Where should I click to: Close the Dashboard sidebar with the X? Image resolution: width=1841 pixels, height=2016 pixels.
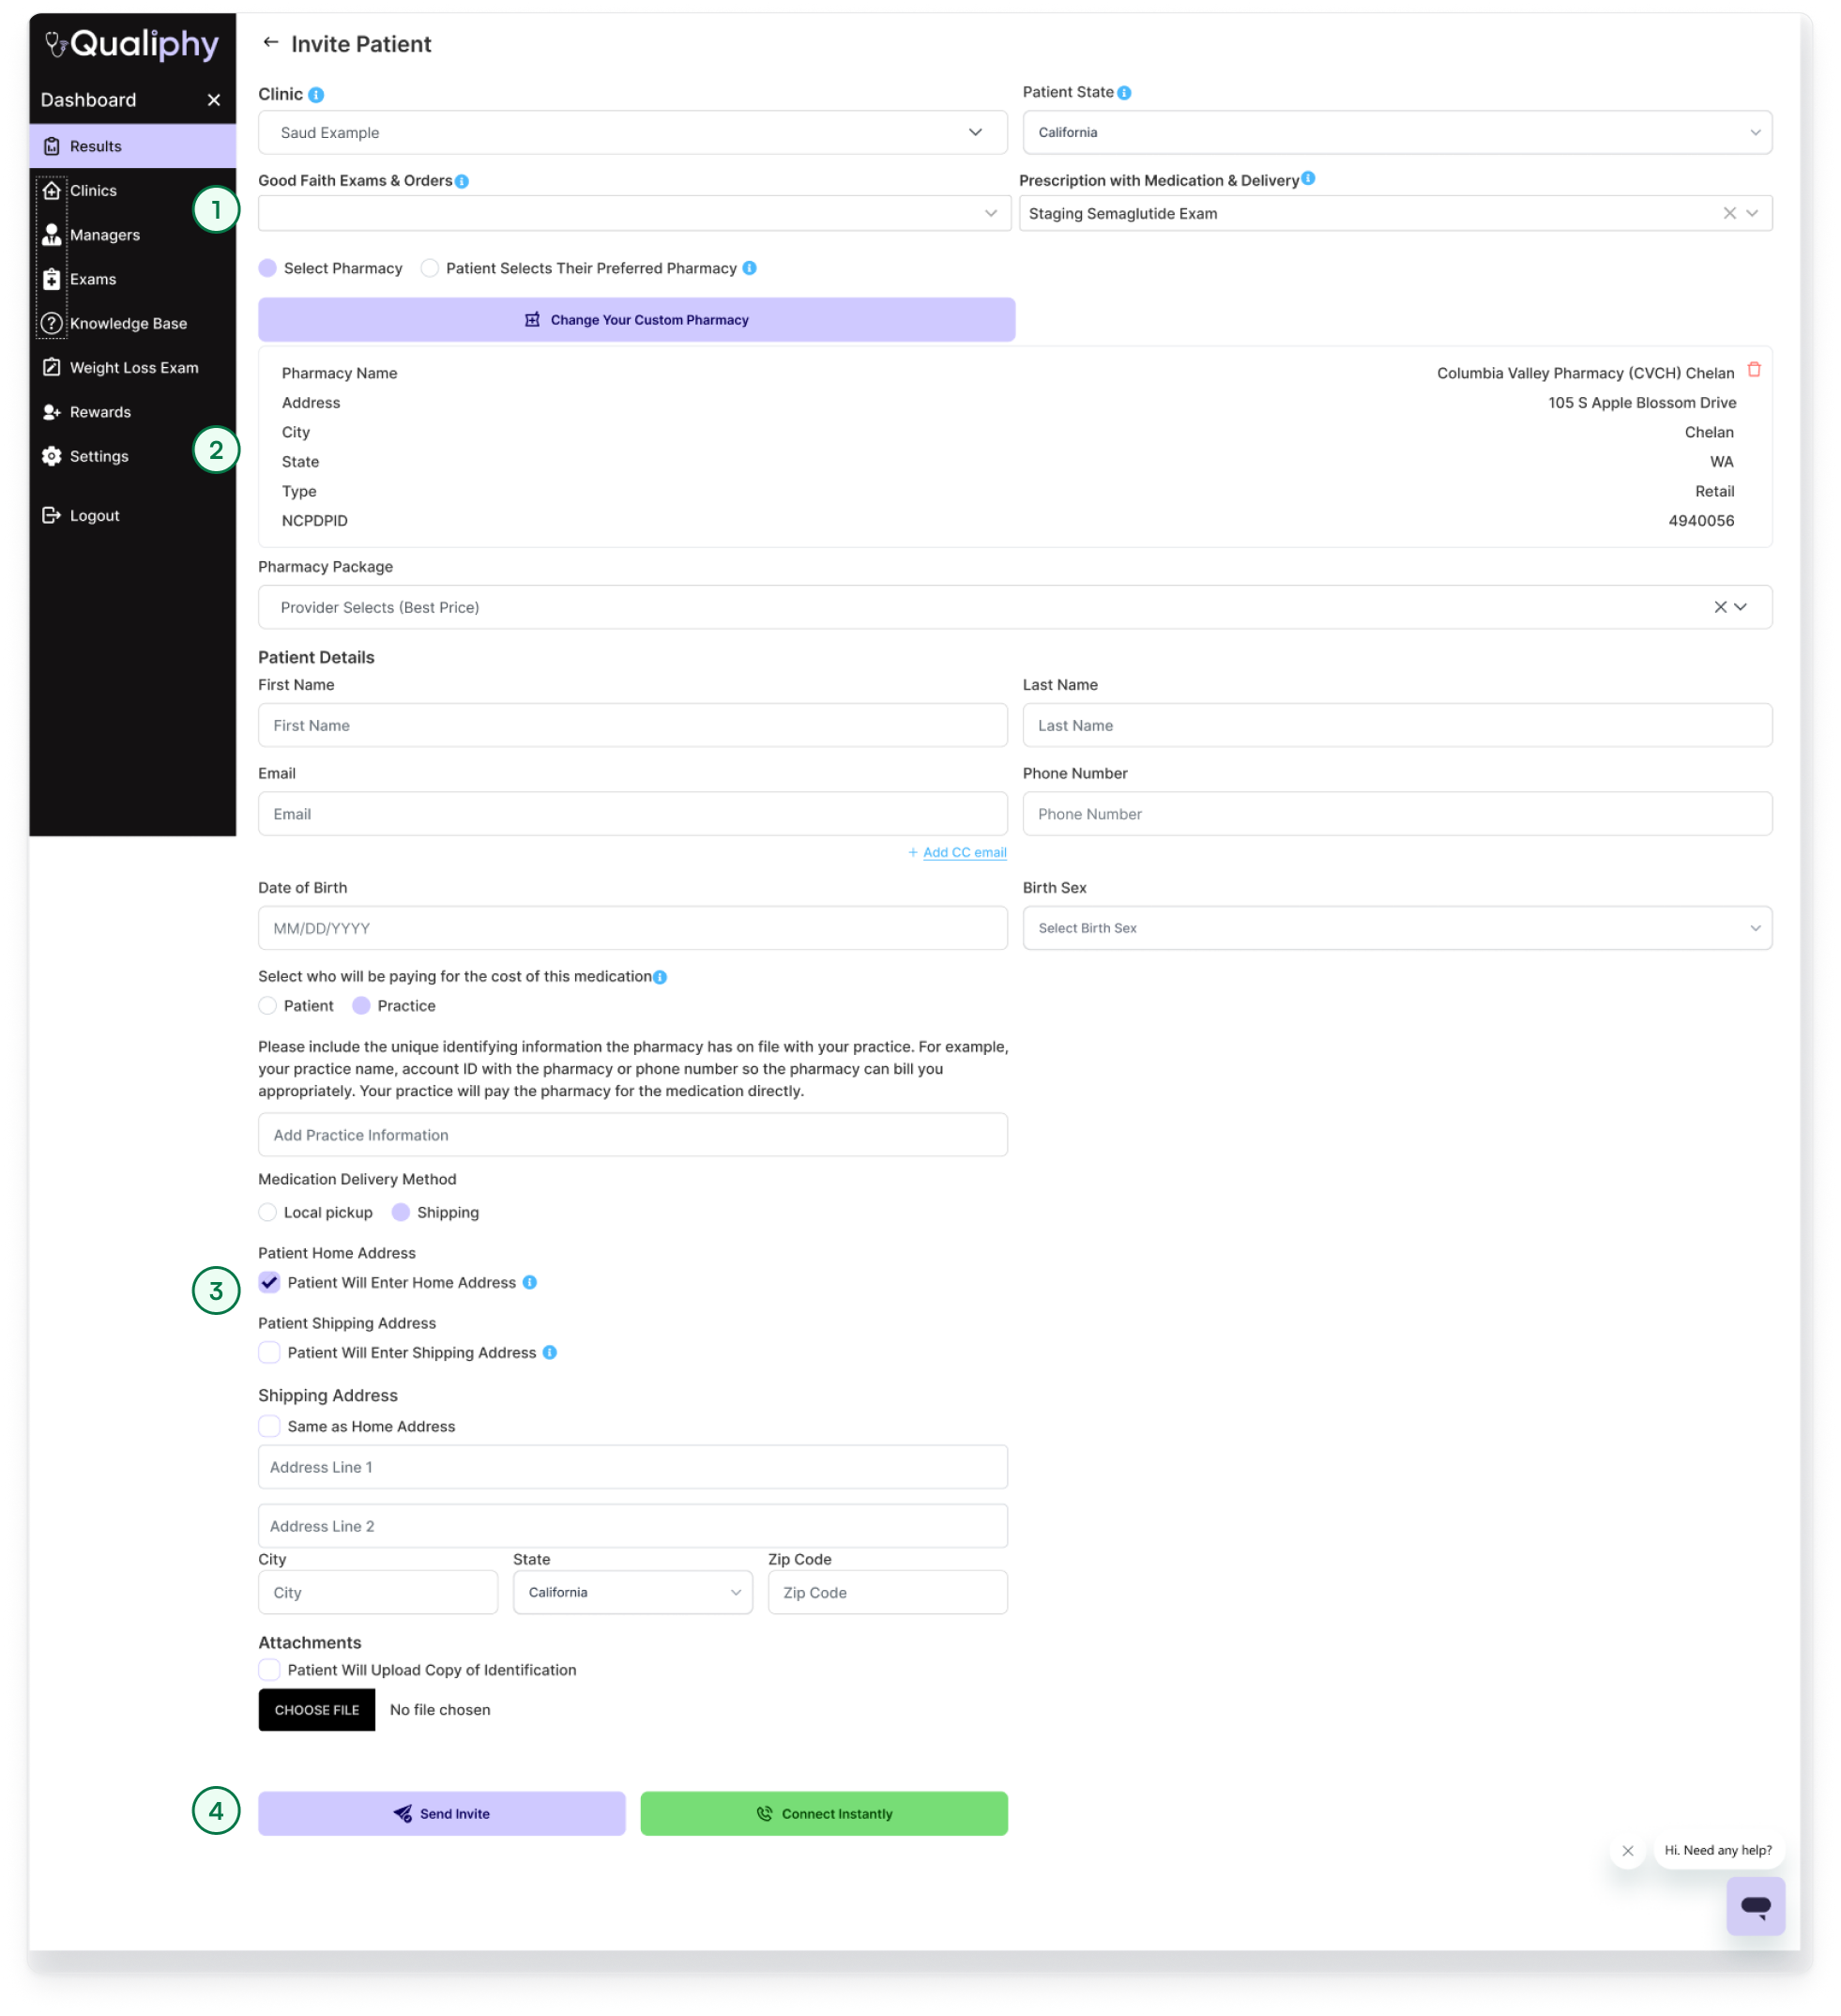pos(214,100)
